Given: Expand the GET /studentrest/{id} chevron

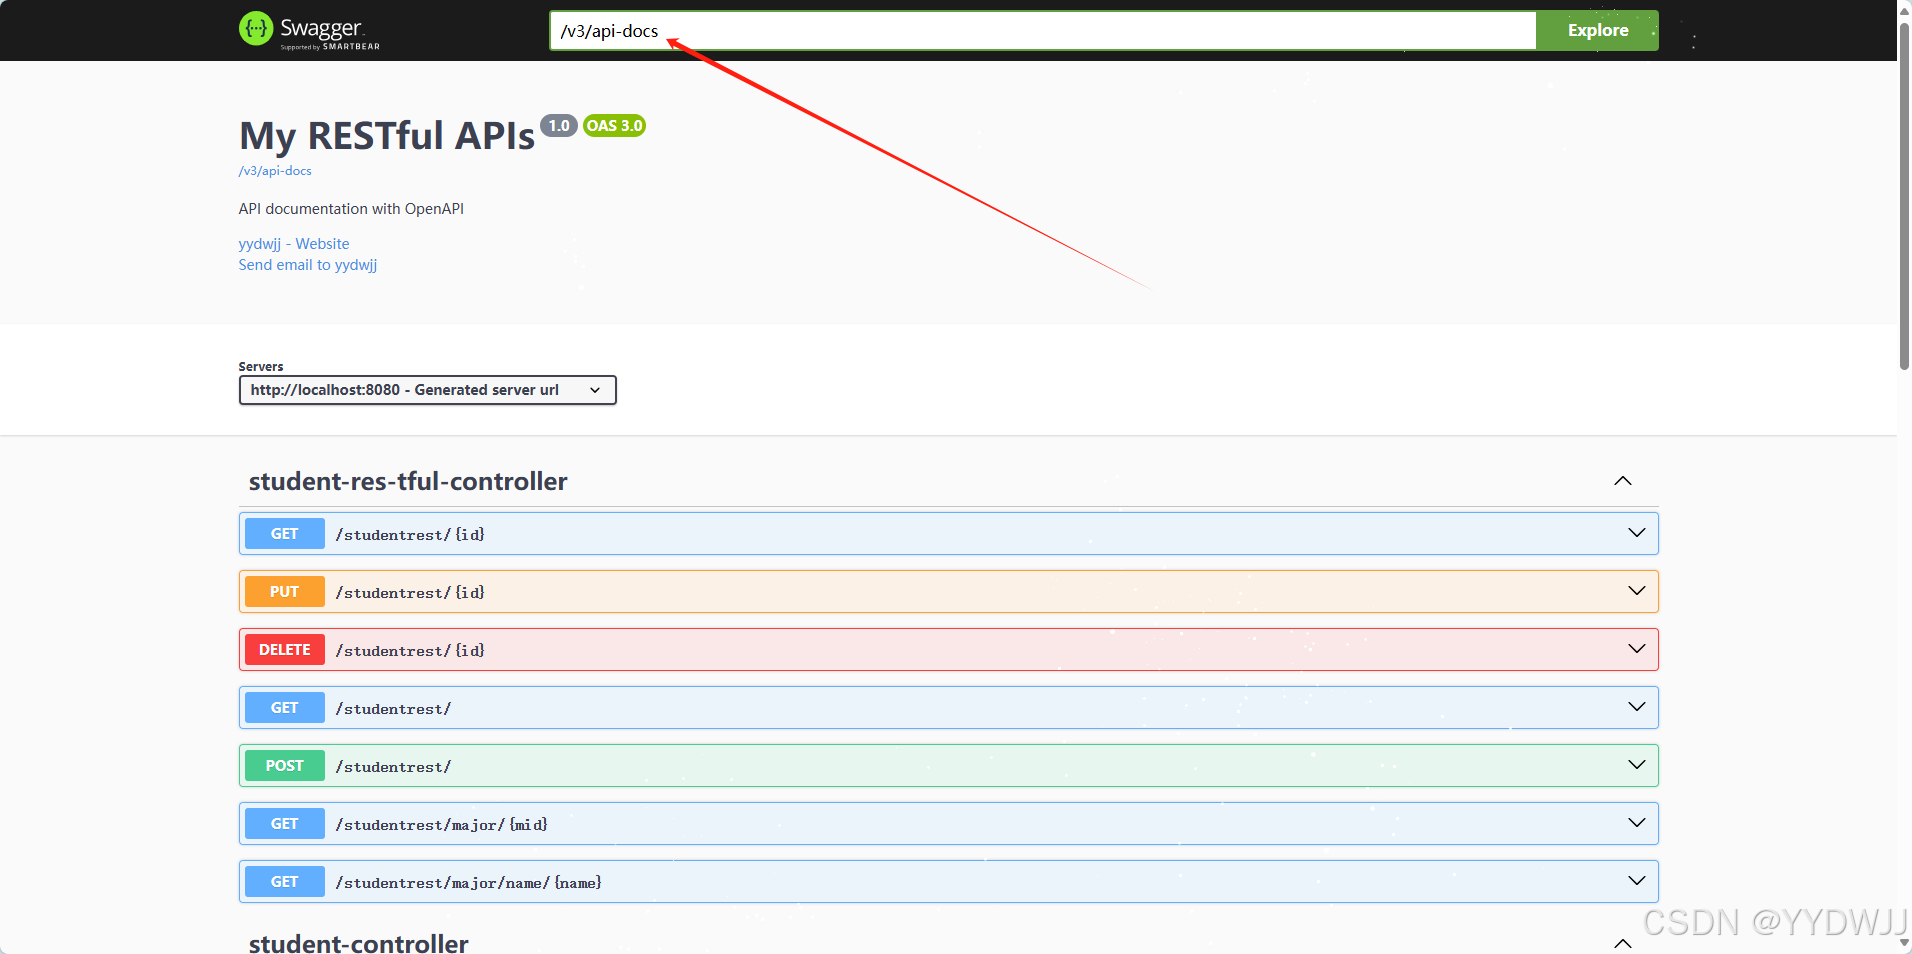Looking at the screenshot, I should [x=1637, y=533].
